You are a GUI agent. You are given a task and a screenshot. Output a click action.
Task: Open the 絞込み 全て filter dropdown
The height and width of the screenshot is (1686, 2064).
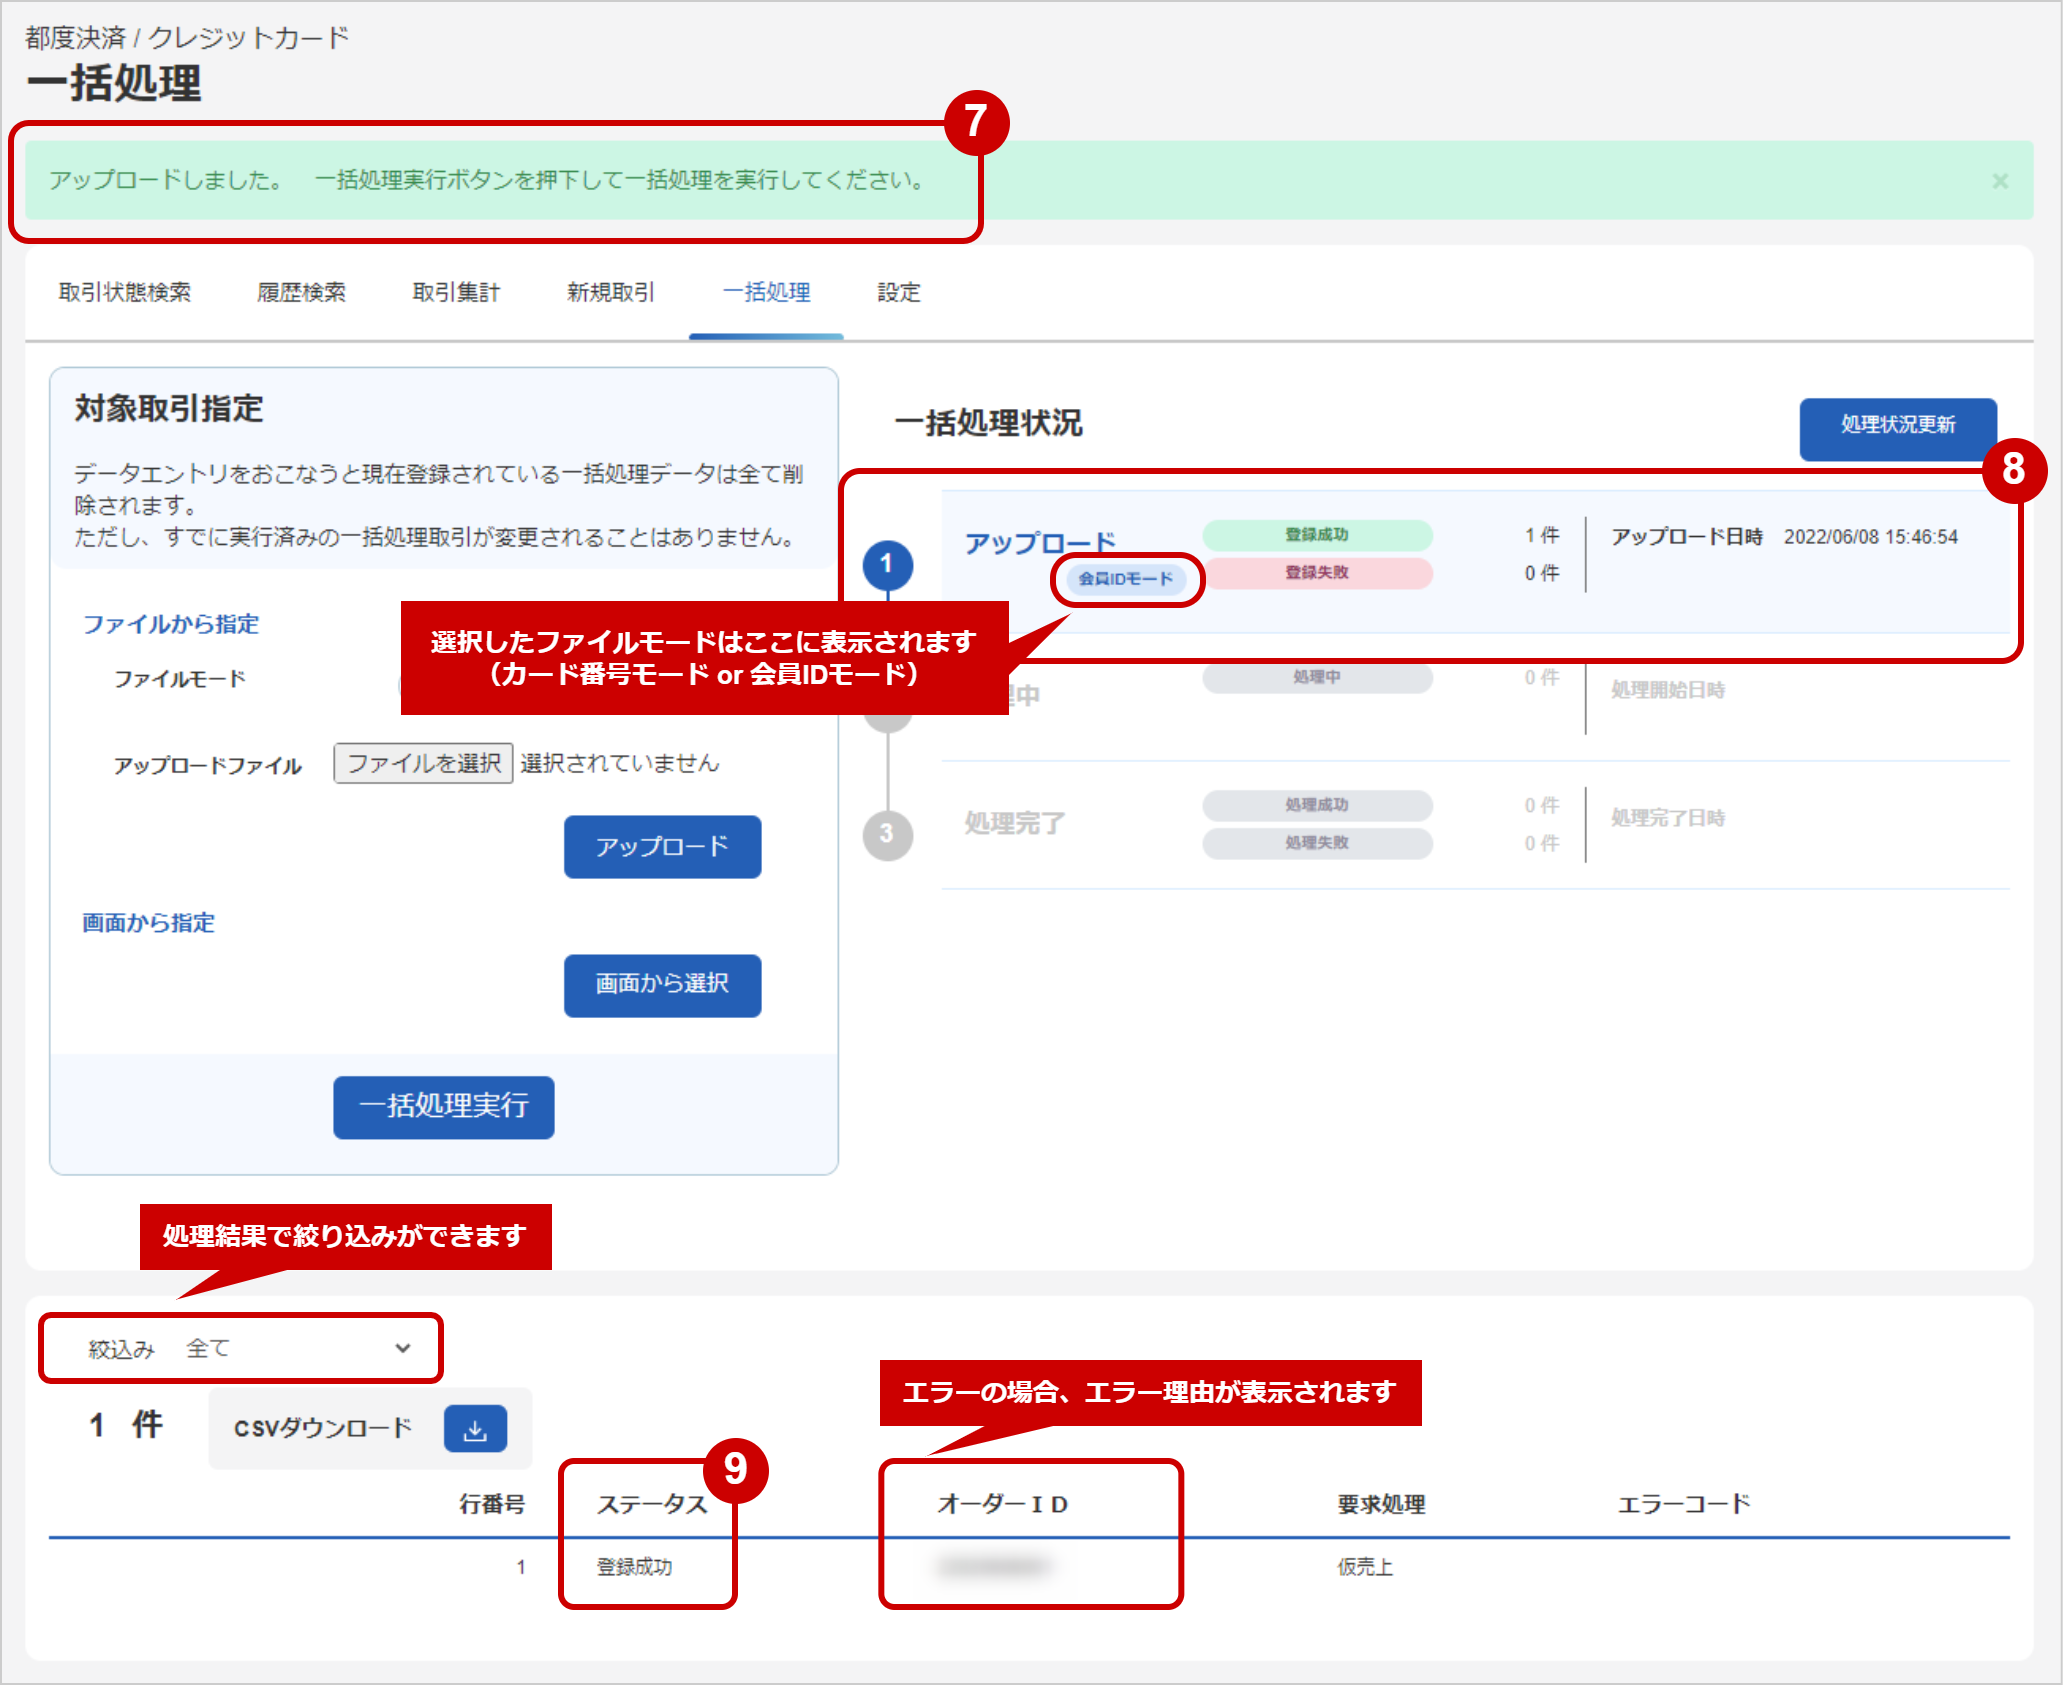240,1349
